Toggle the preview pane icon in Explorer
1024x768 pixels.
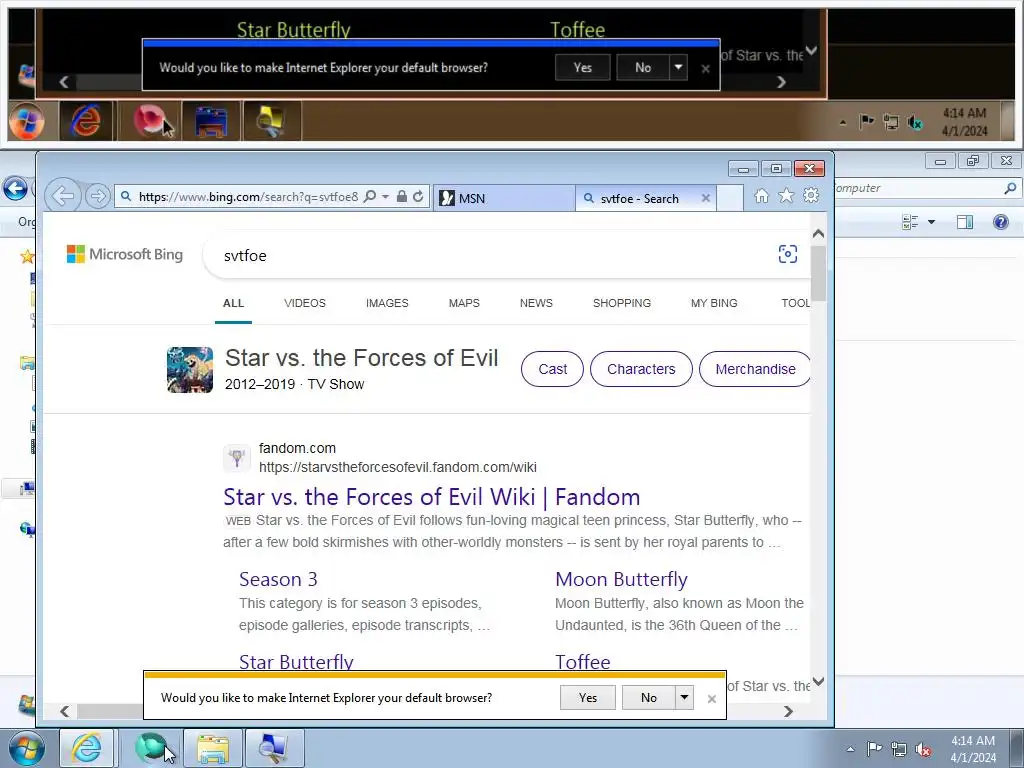(965, 222)
